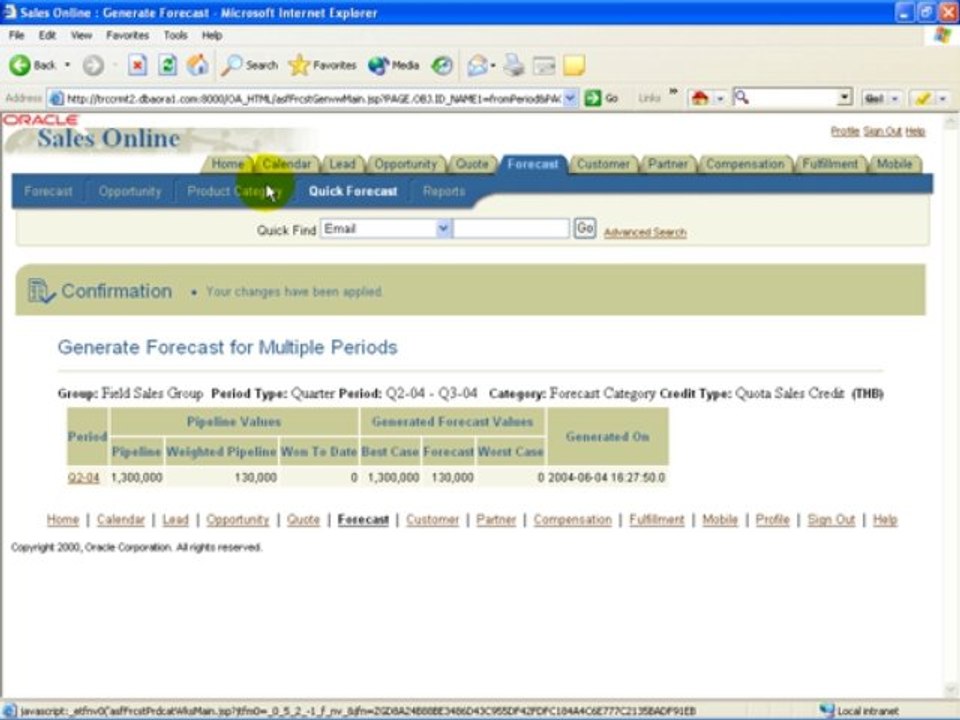960x720 pixels.
Task: Switch to the Quote tab
Action: (472, 164)
